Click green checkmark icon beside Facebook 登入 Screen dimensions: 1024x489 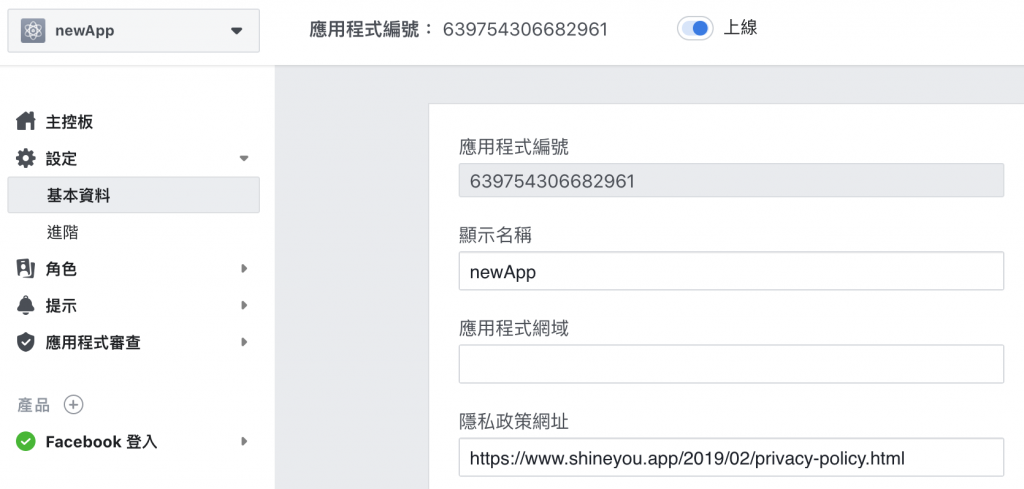(x=26, y=441)
